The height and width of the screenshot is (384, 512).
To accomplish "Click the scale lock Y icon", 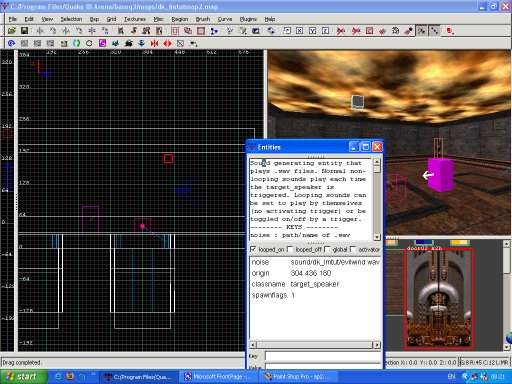I will [313, 31].
